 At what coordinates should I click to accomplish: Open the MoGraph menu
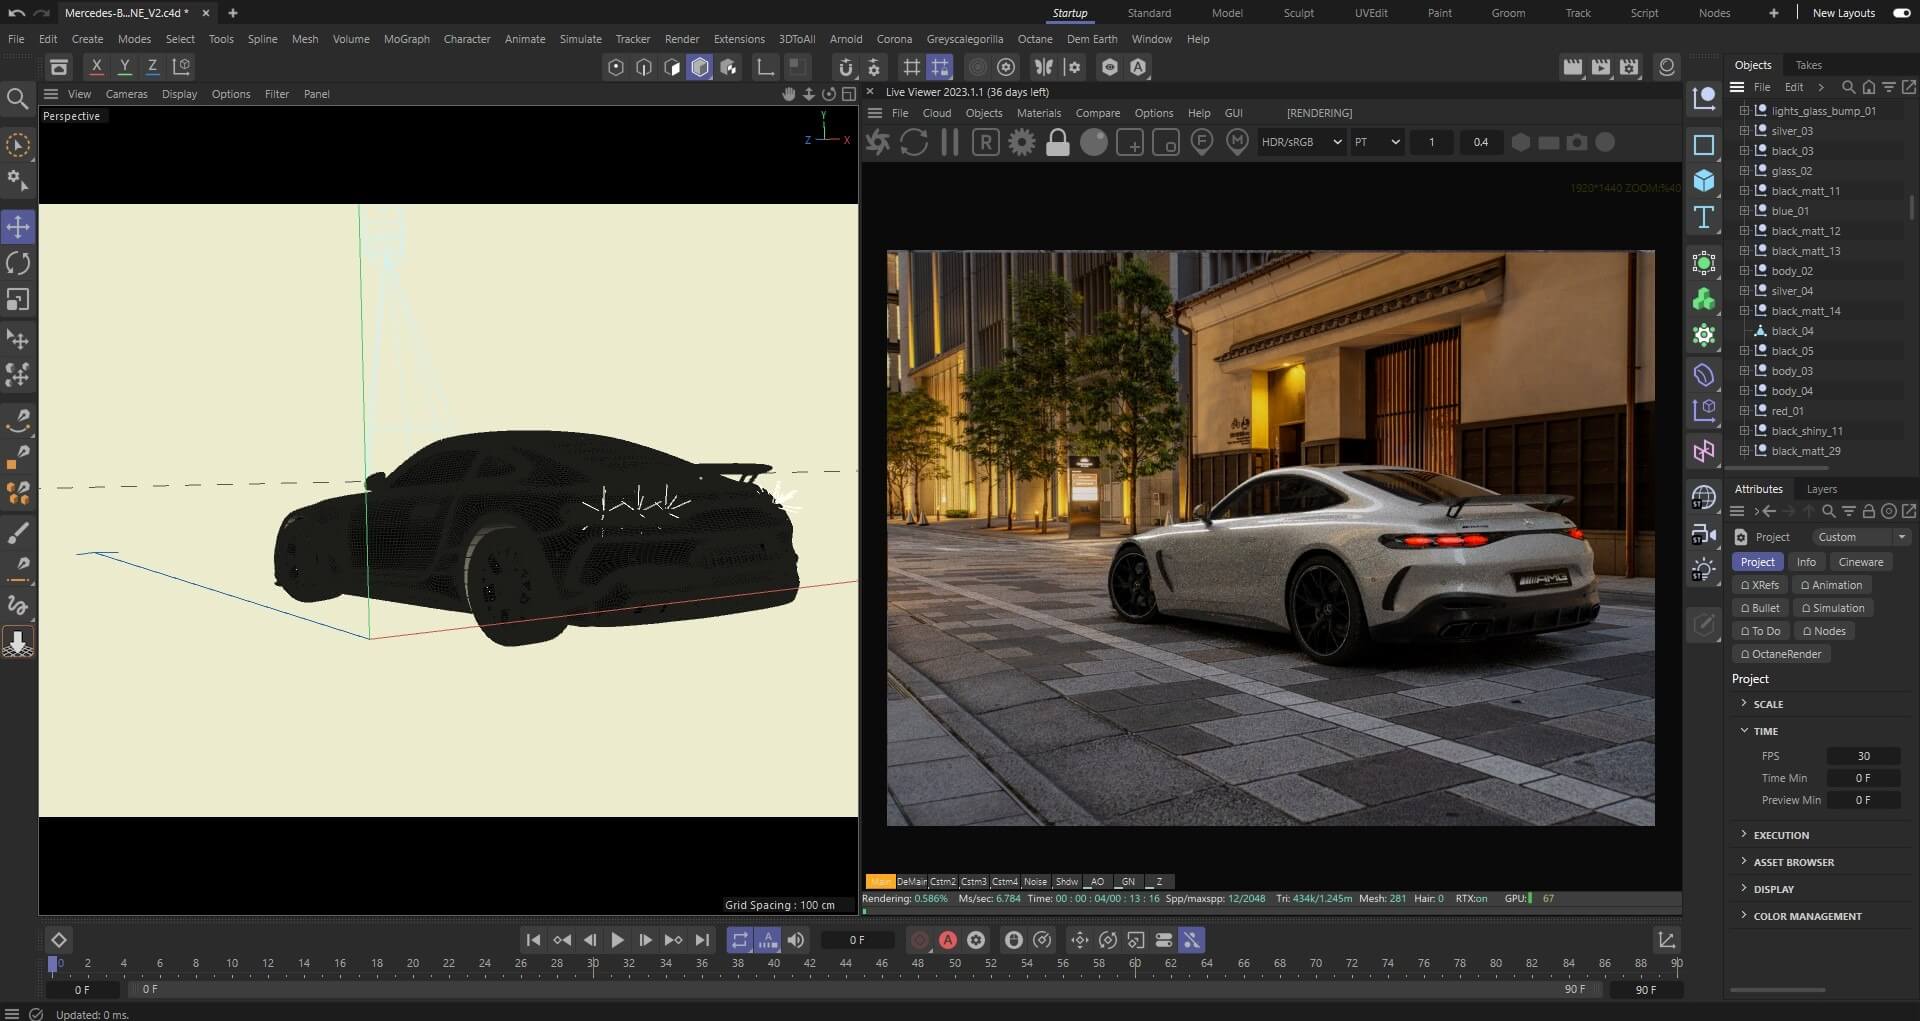(x=406, y=39)
